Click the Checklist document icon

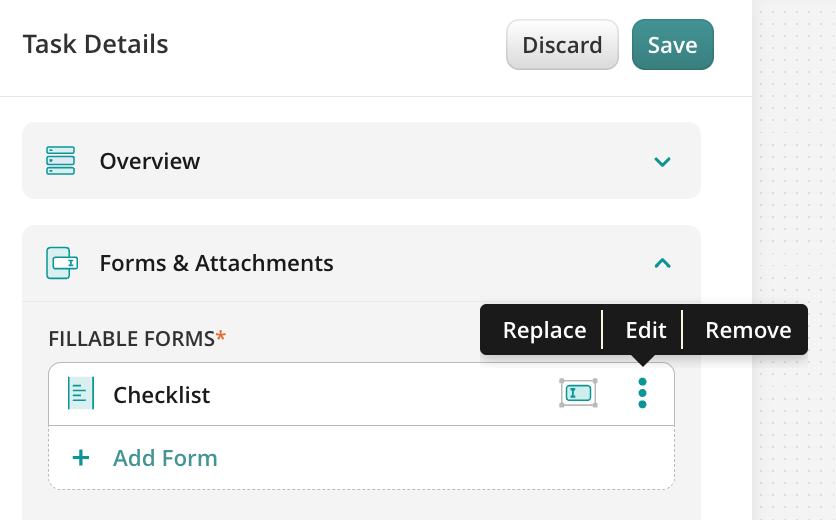point(80,394)
